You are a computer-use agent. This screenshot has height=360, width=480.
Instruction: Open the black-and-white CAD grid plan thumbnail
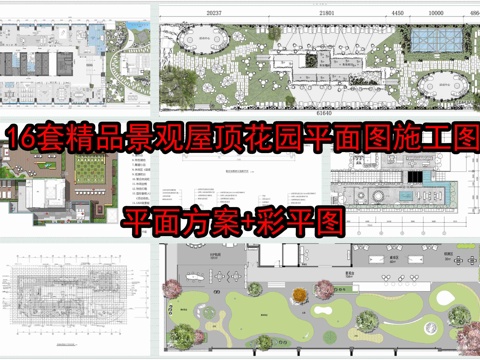[75, 300]
